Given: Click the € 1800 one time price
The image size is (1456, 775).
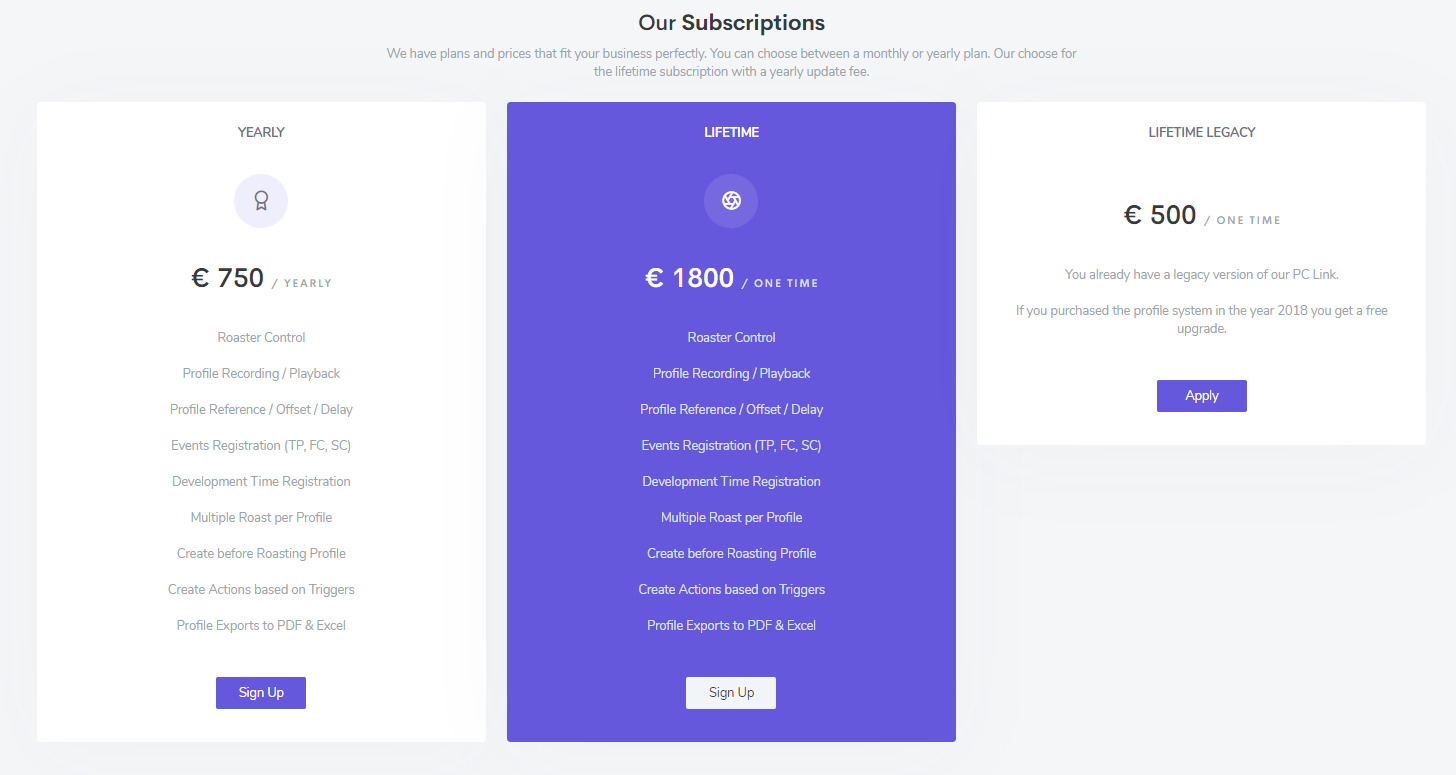Looking at the screenshot, I should tap(731, 278).
